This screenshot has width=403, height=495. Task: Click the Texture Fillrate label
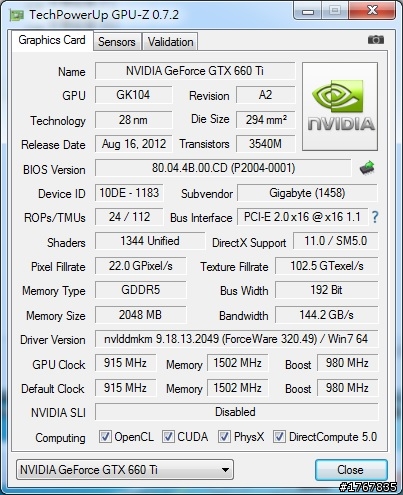[x=234, y=267]
